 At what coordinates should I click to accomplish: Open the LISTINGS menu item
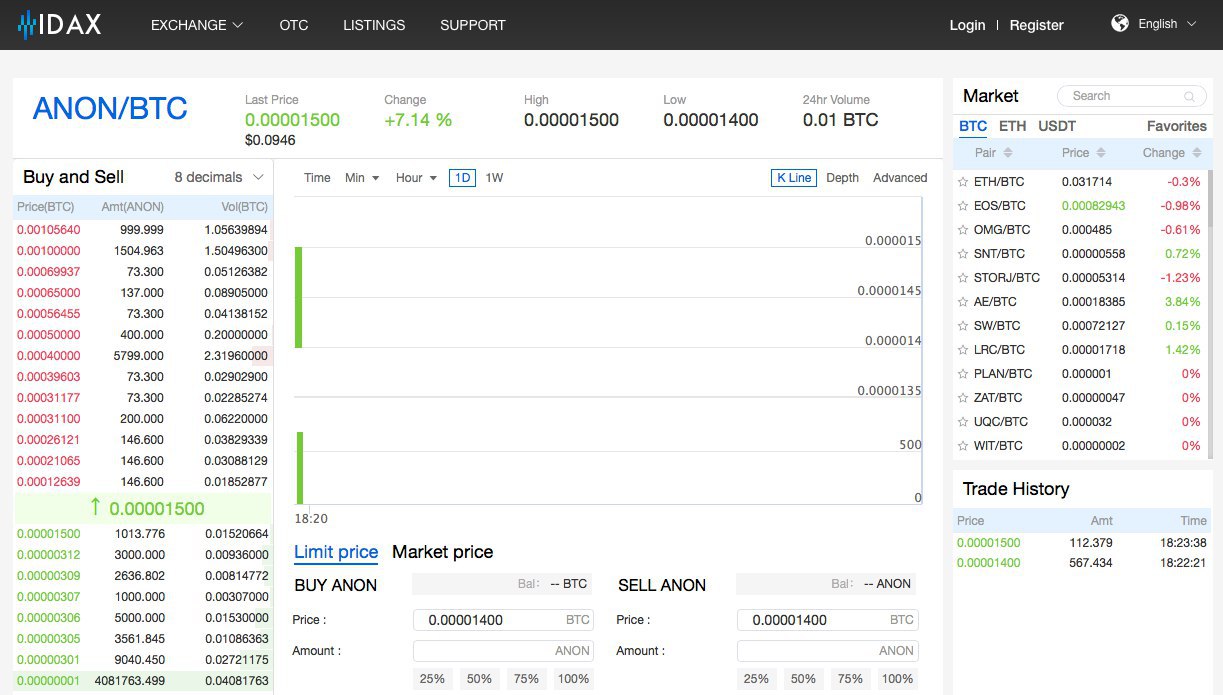pos(374,25)
